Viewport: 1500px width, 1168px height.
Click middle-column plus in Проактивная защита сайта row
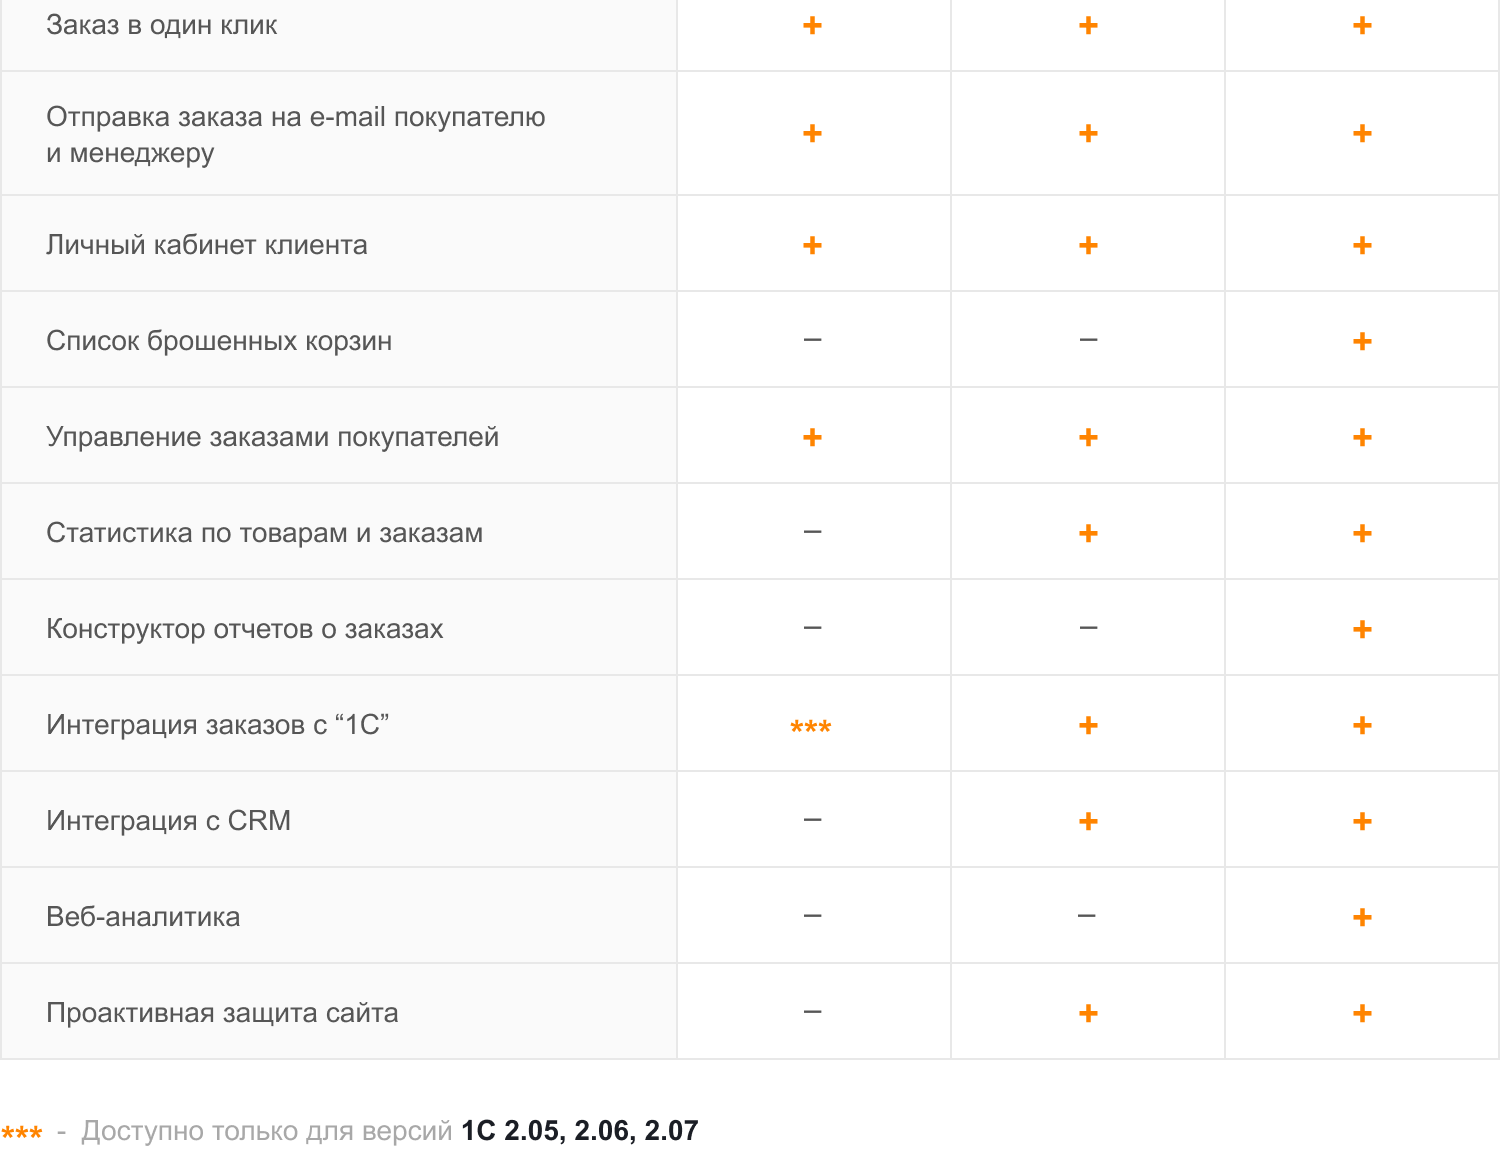click(1088, 1013)
